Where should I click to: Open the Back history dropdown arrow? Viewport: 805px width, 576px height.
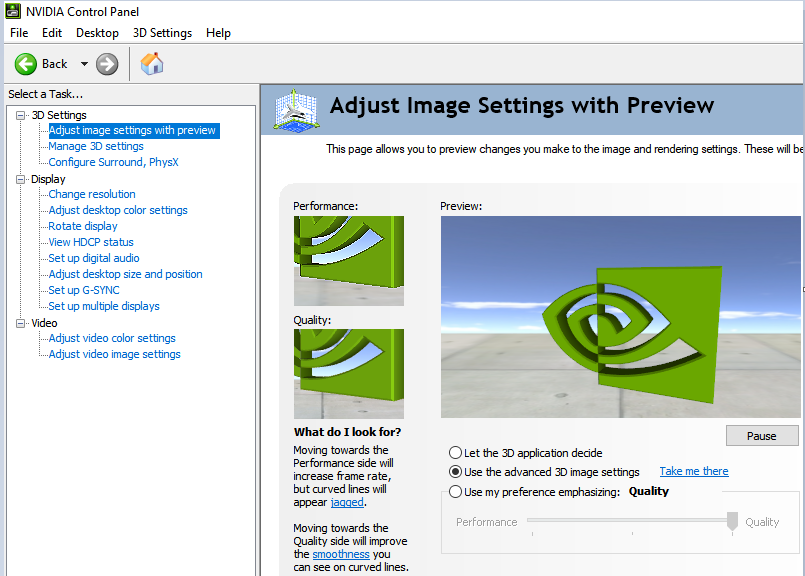(84, 64)
